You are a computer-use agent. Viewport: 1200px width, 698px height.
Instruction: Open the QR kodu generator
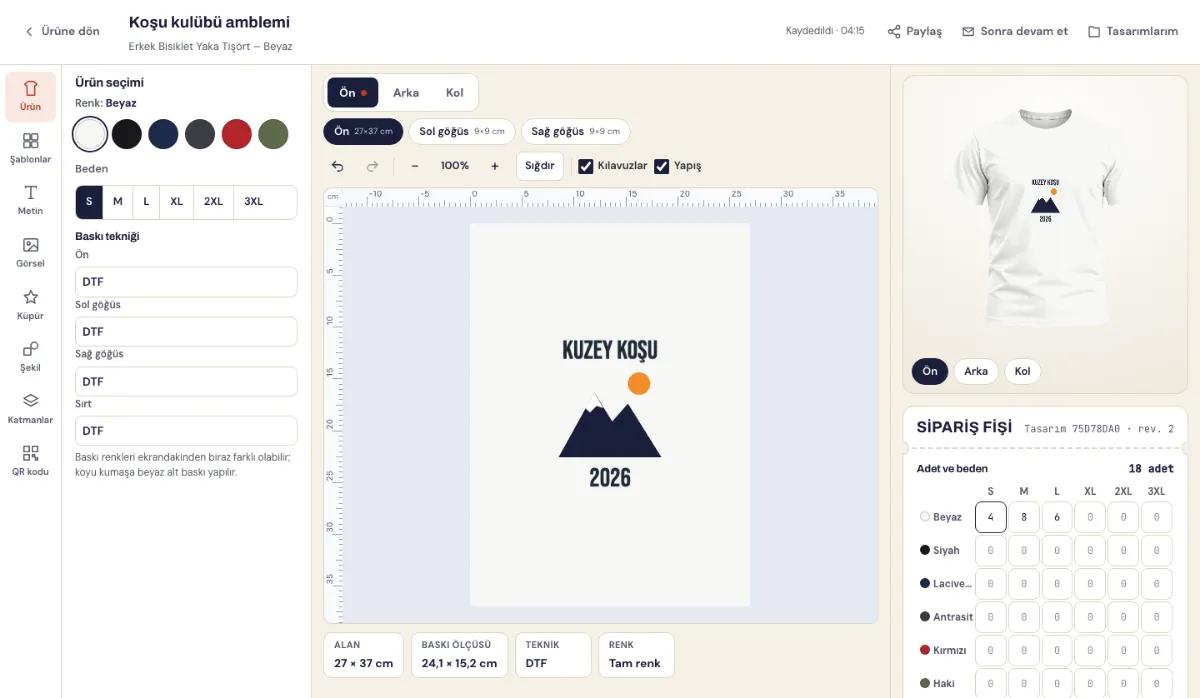pyautogui.click(x=31, y=461)
